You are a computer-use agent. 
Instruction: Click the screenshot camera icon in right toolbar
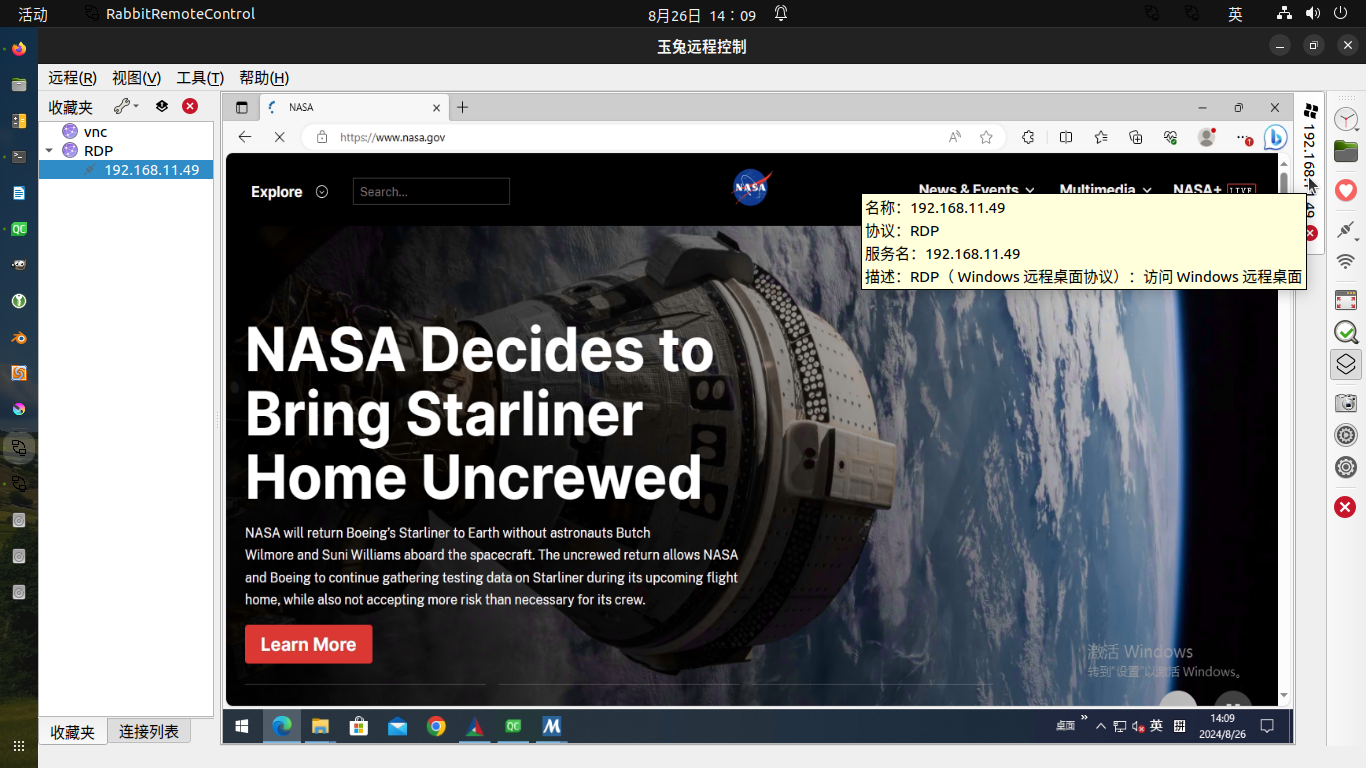point(1346,402)
